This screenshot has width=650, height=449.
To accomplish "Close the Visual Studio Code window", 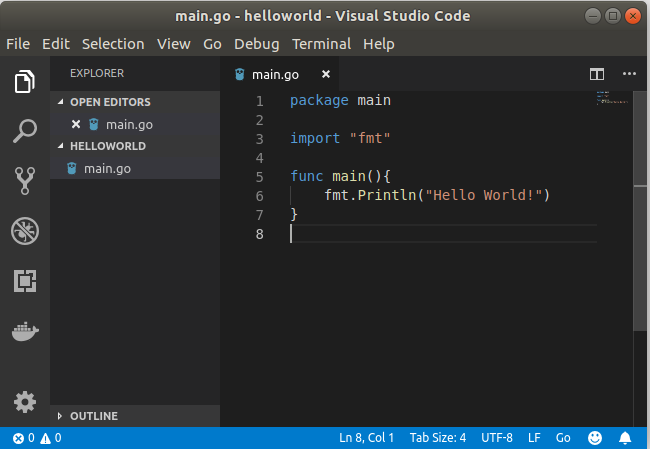I will coord(633,16).
